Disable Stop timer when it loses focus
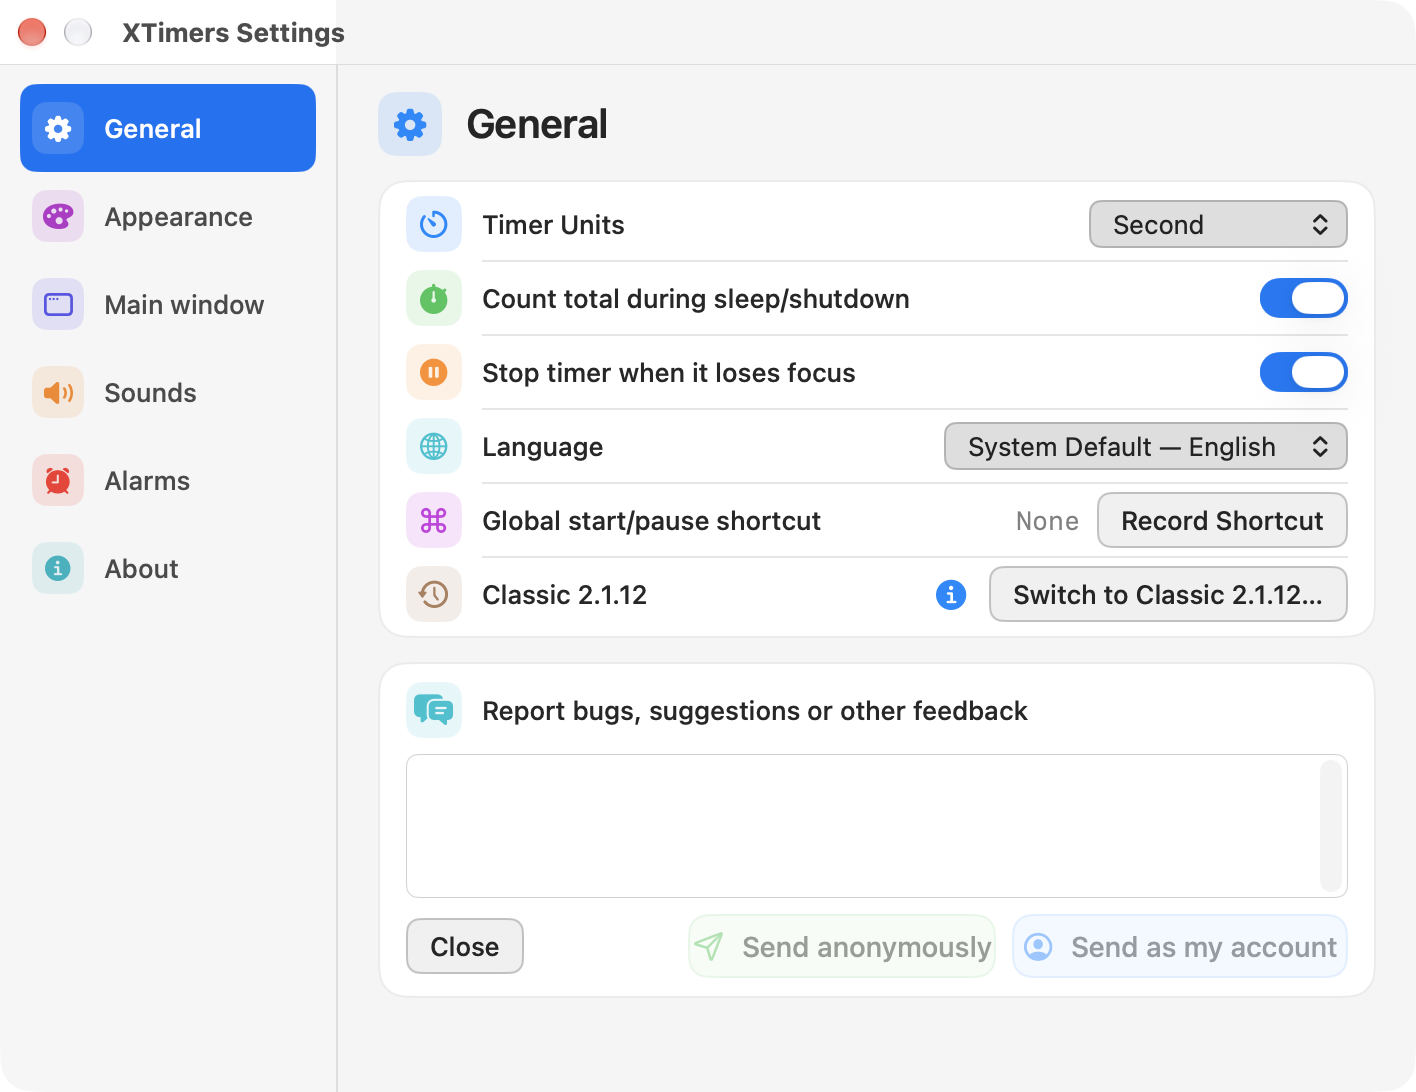The image size is (1416, 1092). (x=1303, y=373)
